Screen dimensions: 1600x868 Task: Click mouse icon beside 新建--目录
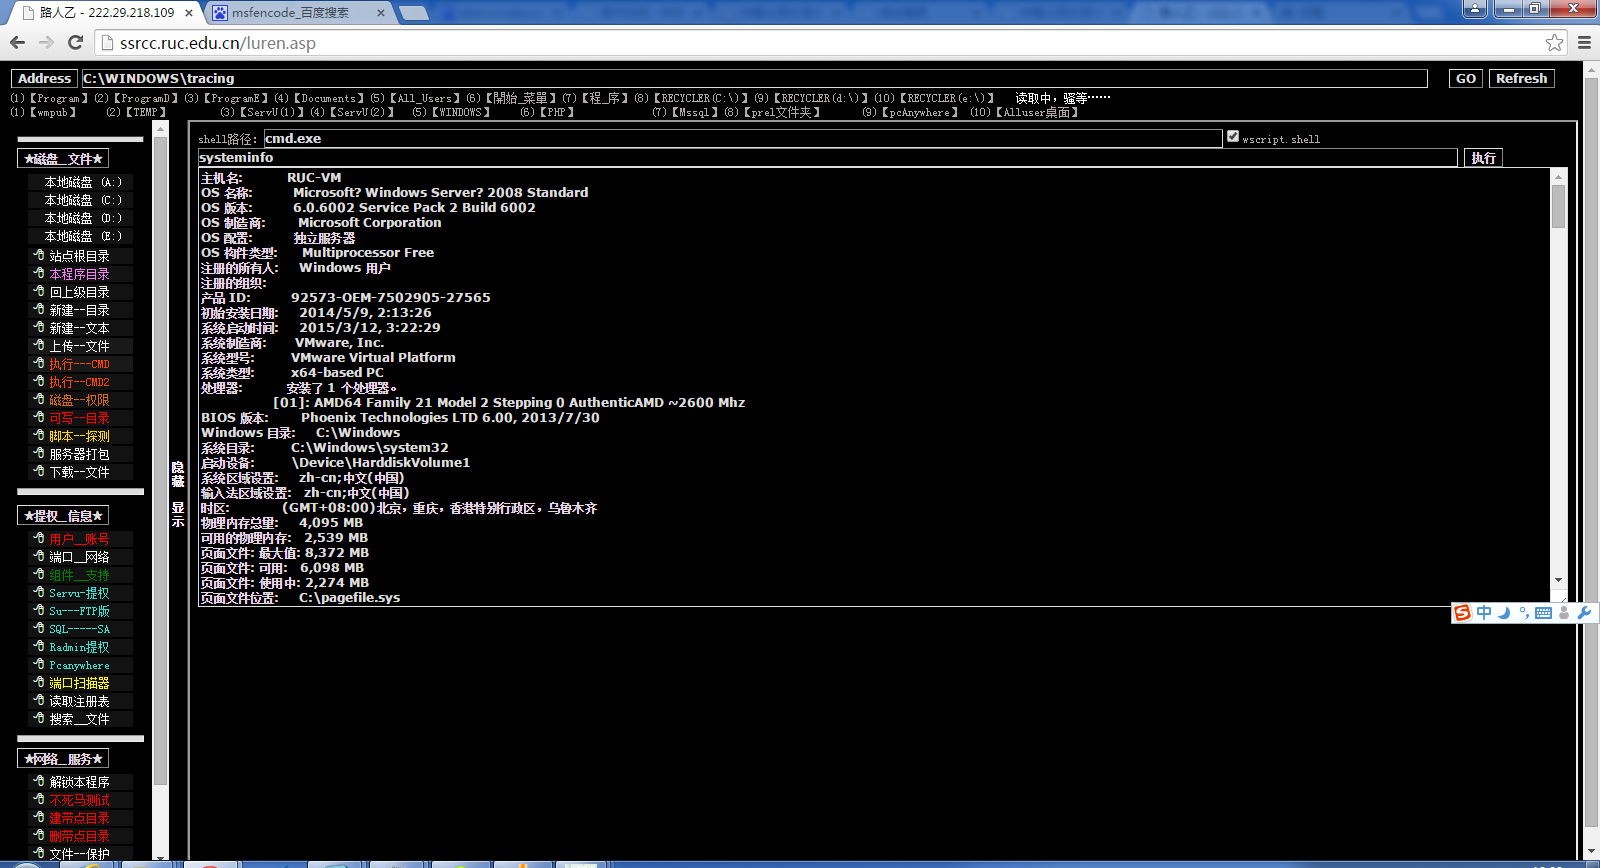(39, 310)
